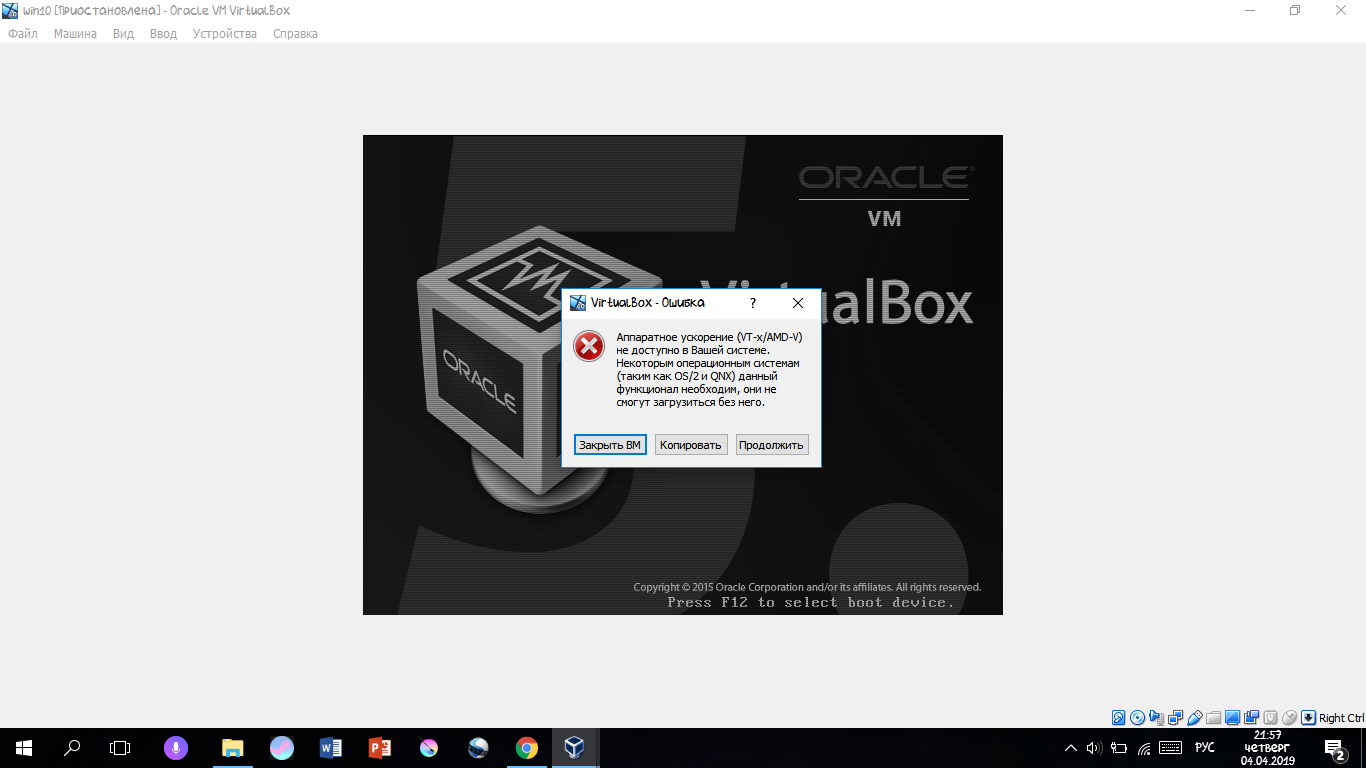Click the video capture status icon
This screenshot has width=1366, height=768.
pos(1251,717)
